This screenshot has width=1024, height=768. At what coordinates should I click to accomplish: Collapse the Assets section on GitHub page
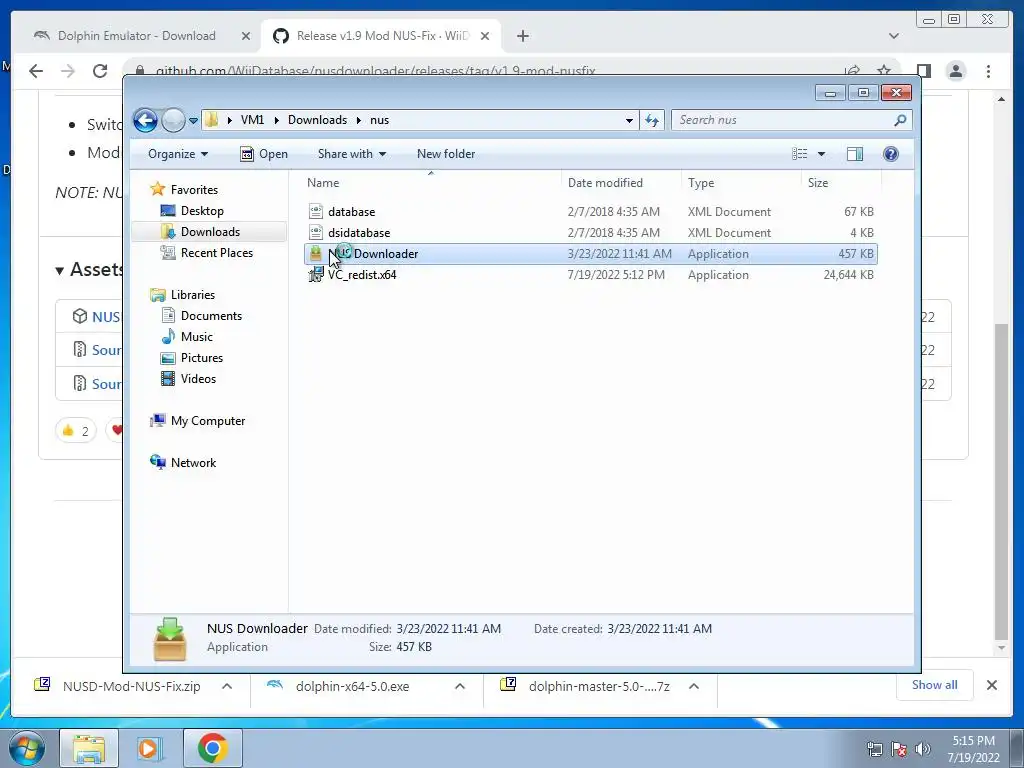[59, 270]
